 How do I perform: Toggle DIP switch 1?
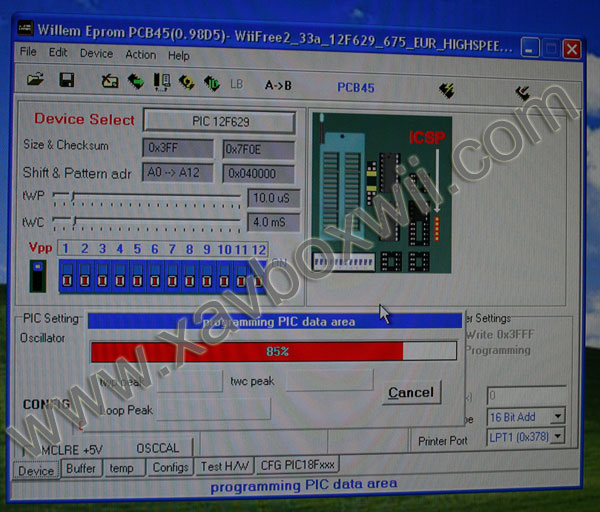pyautogui.click(x=67, y=277)
